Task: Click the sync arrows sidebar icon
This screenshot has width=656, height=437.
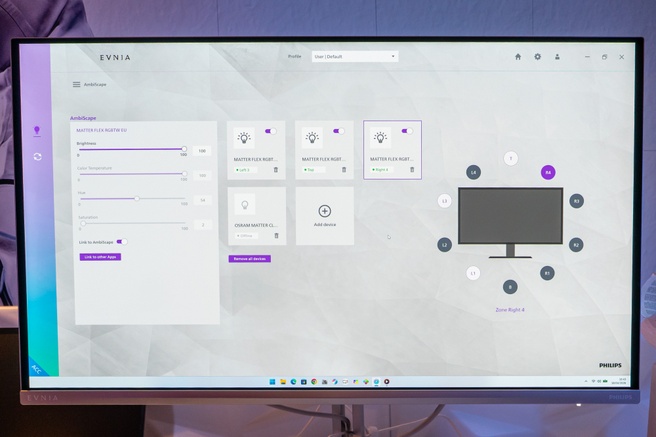Action: point(37,157)
